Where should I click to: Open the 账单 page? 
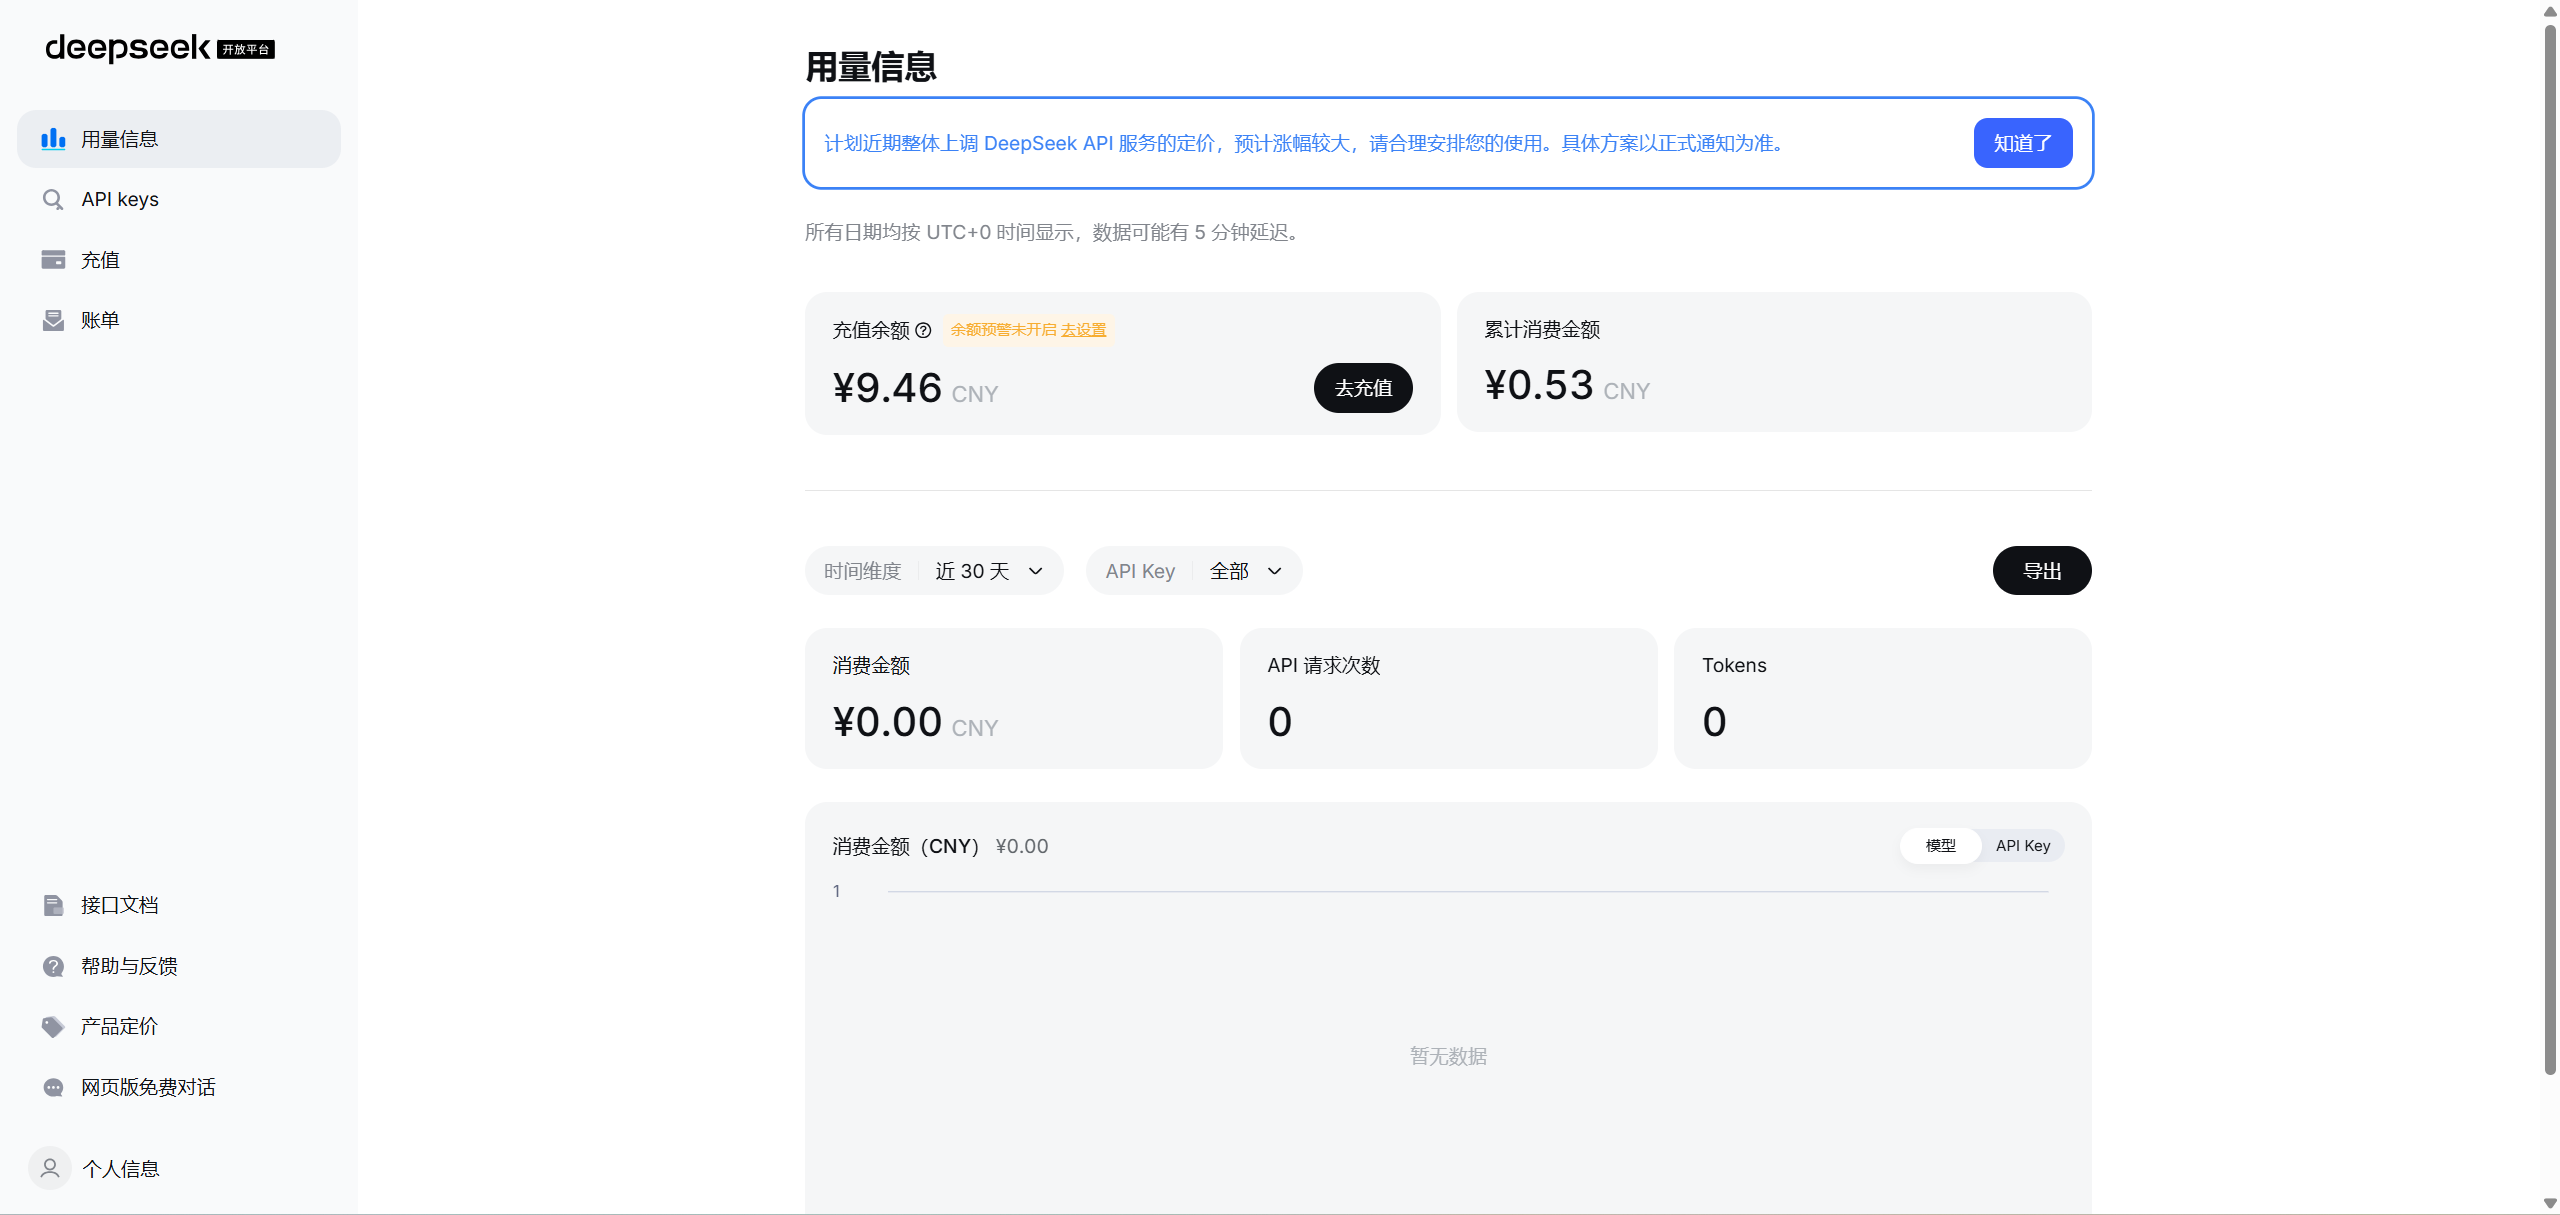tap(179, 320)
